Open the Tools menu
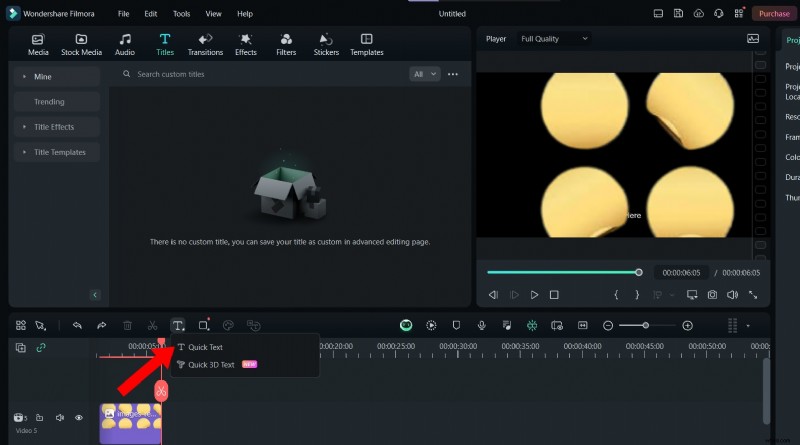The image size is (800, 445). click(x=181, y=14)
